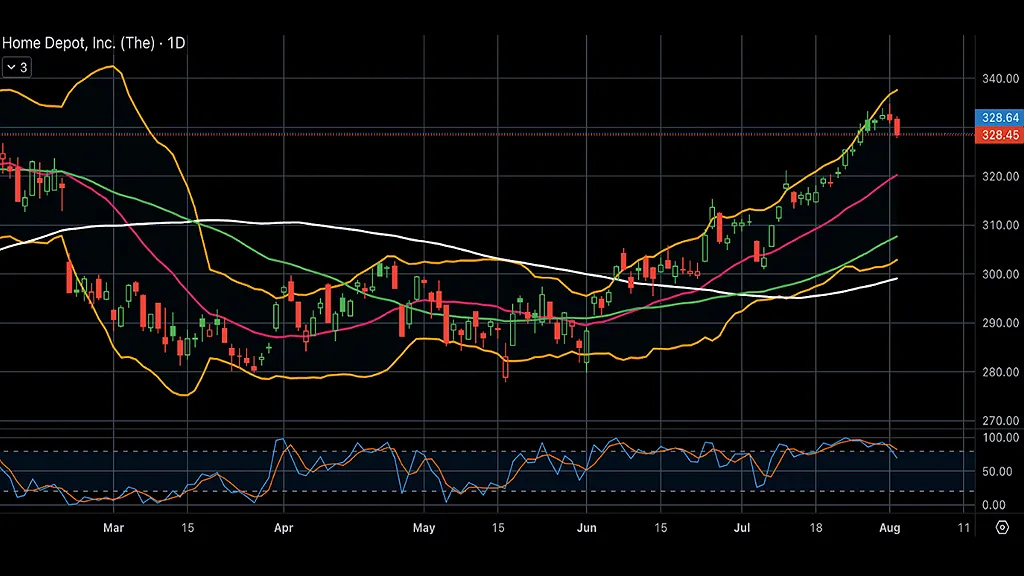Click the 340.00 price axis label
The height and width of the screenshot is (576, 1024).
[x=1000, y=78]
